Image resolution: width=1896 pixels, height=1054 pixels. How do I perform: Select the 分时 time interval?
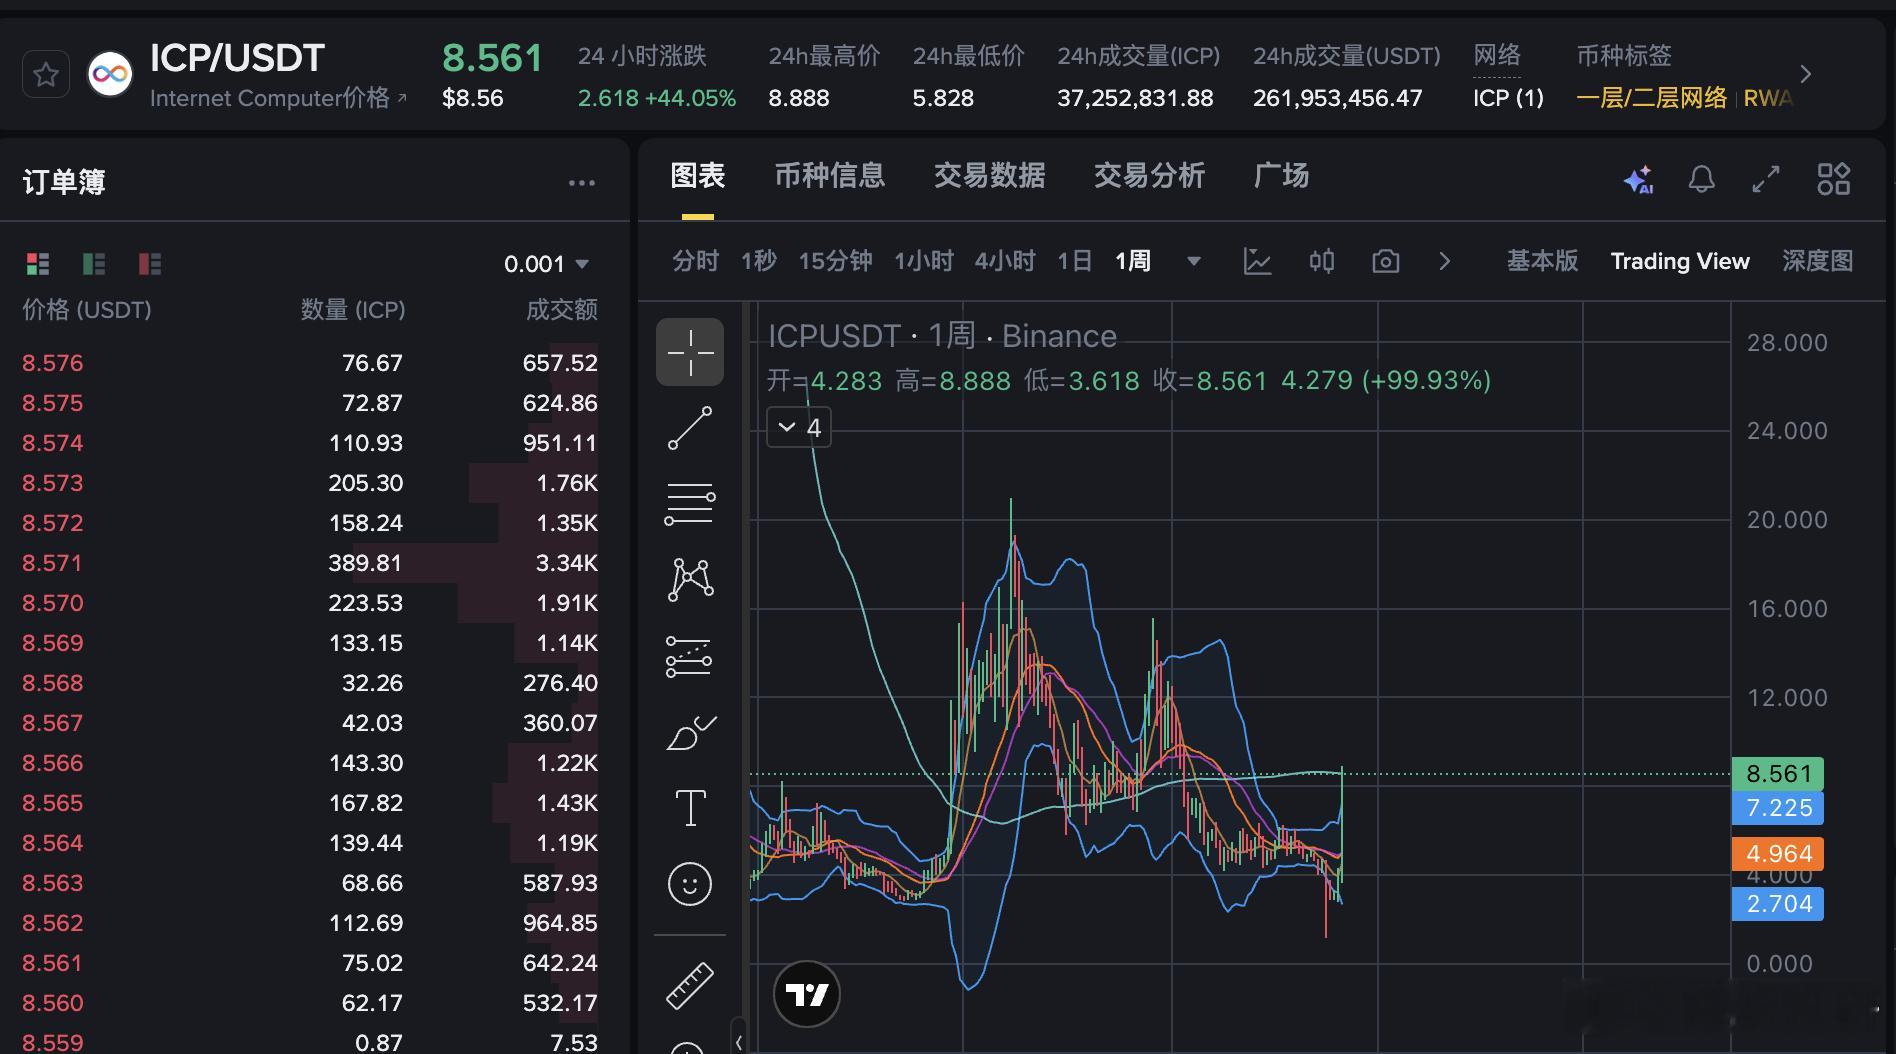coord(696,261)
